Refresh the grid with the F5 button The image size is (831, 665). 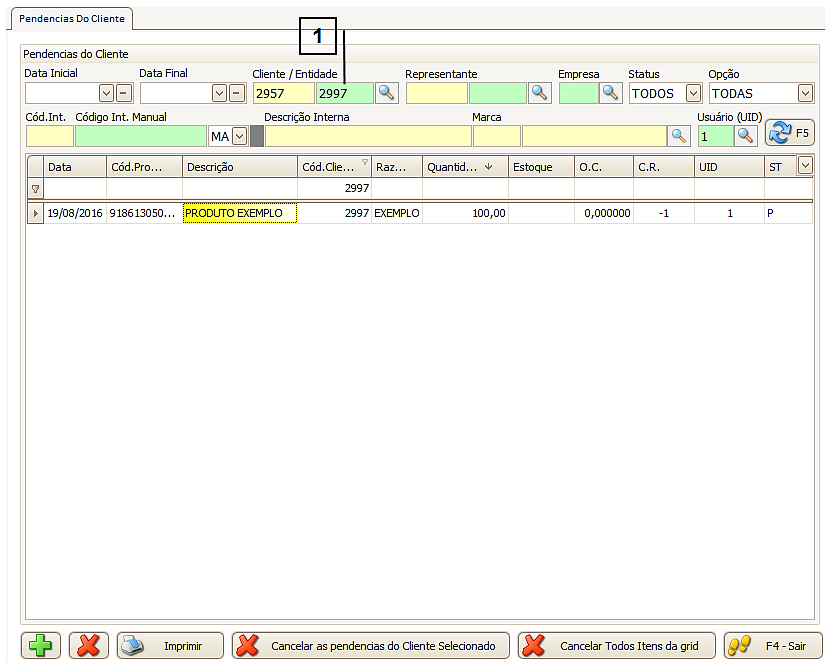point(790,133)
